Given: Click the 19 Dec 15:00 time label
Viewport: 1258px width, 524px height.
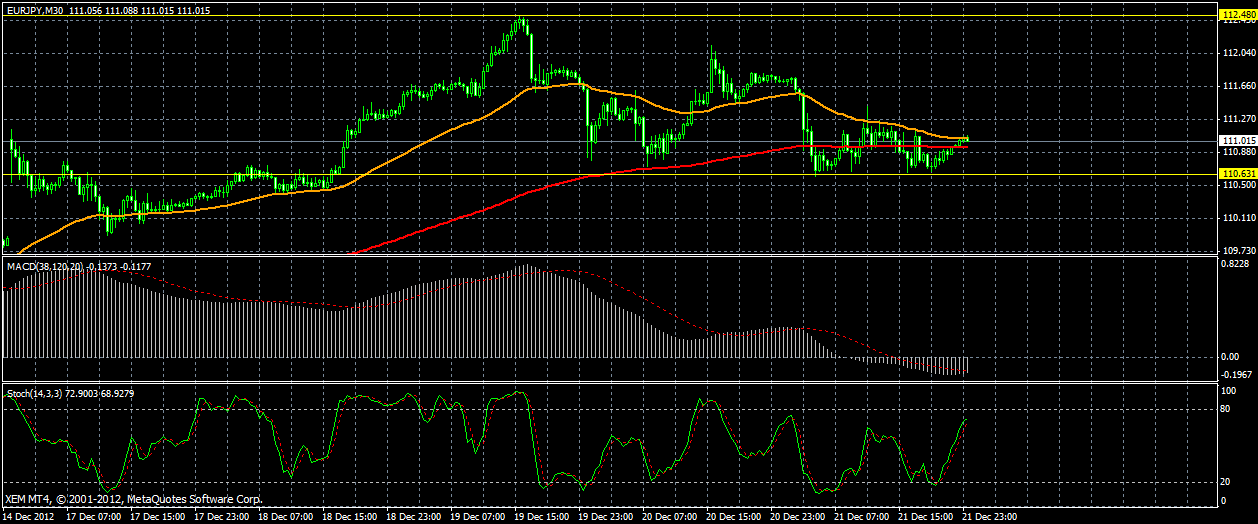Looking at the screenshot, I should 540,517.
